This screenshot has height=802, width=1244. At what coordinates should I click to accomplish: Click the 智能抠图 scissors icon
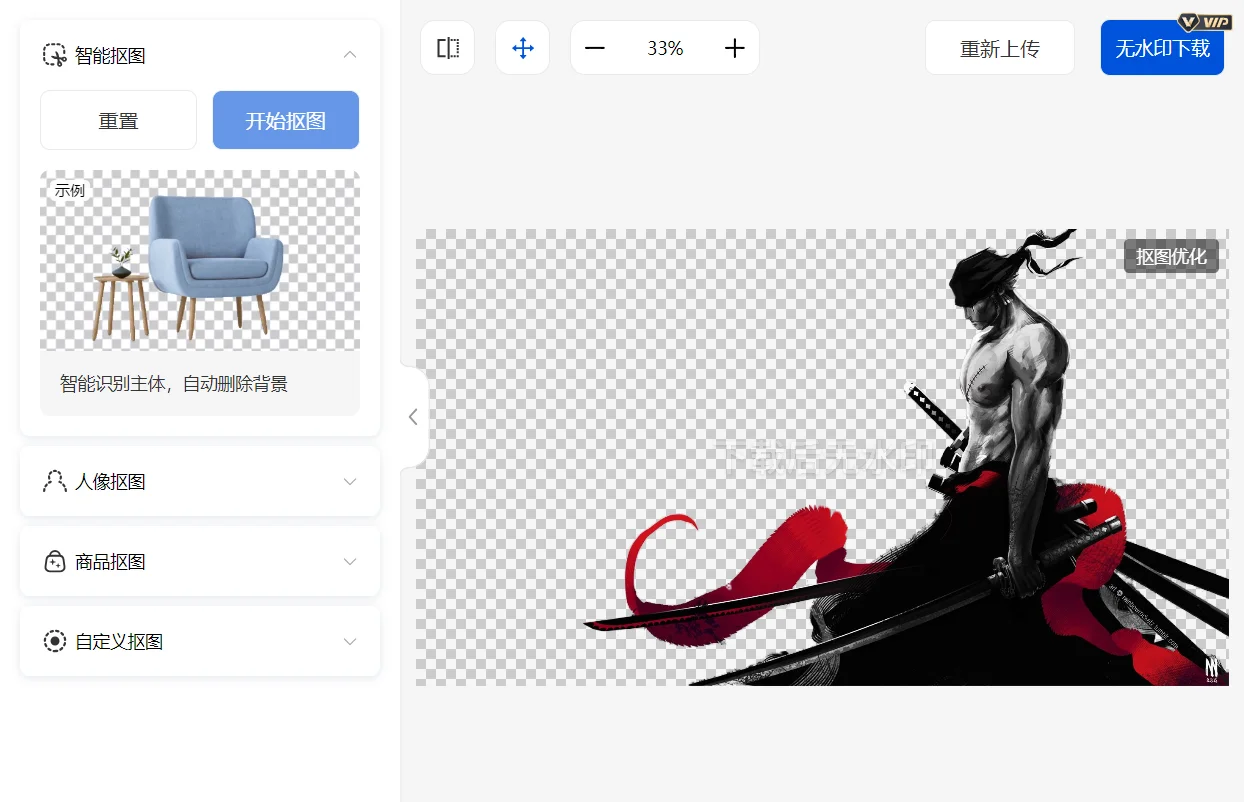tap(54, 55)
